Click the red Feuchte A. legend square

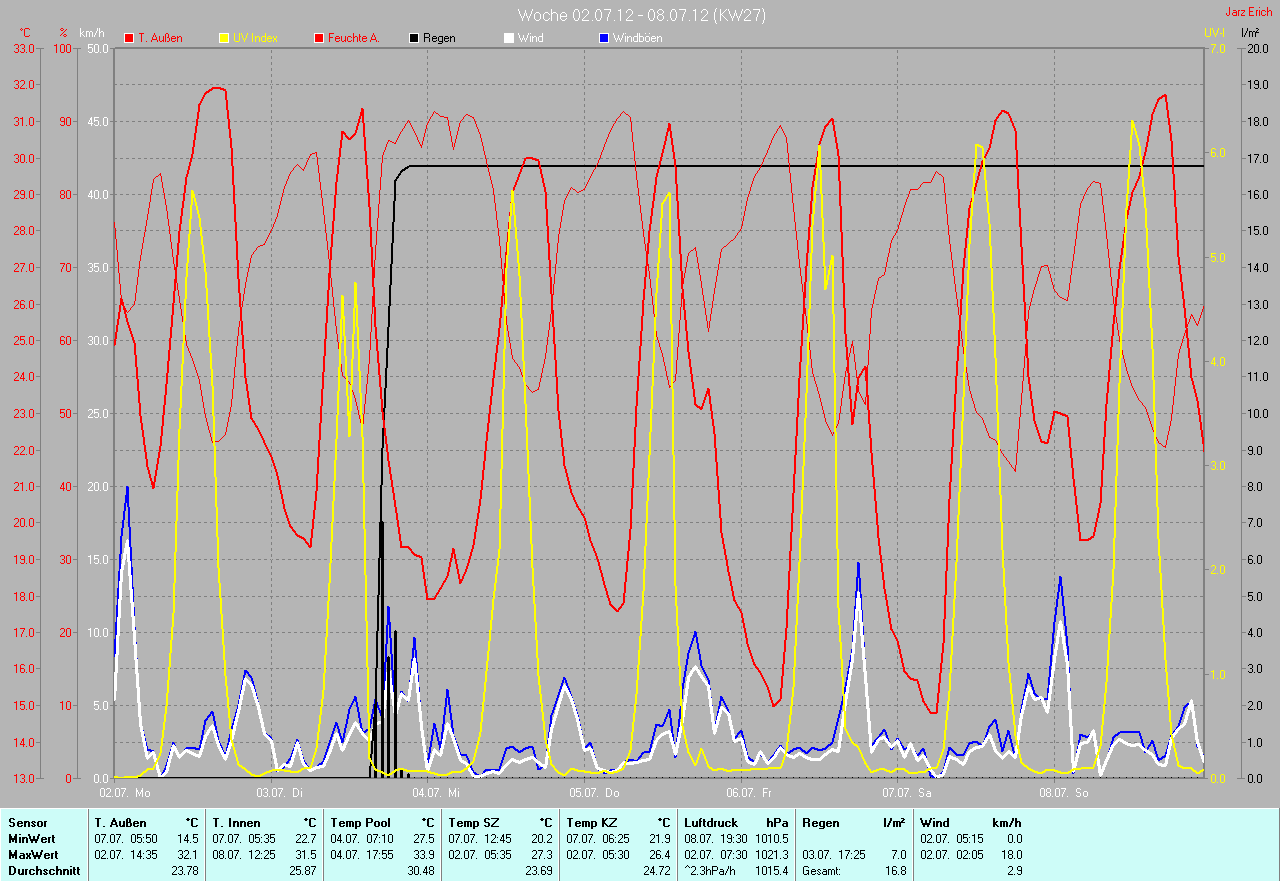[x=319, y=38]
